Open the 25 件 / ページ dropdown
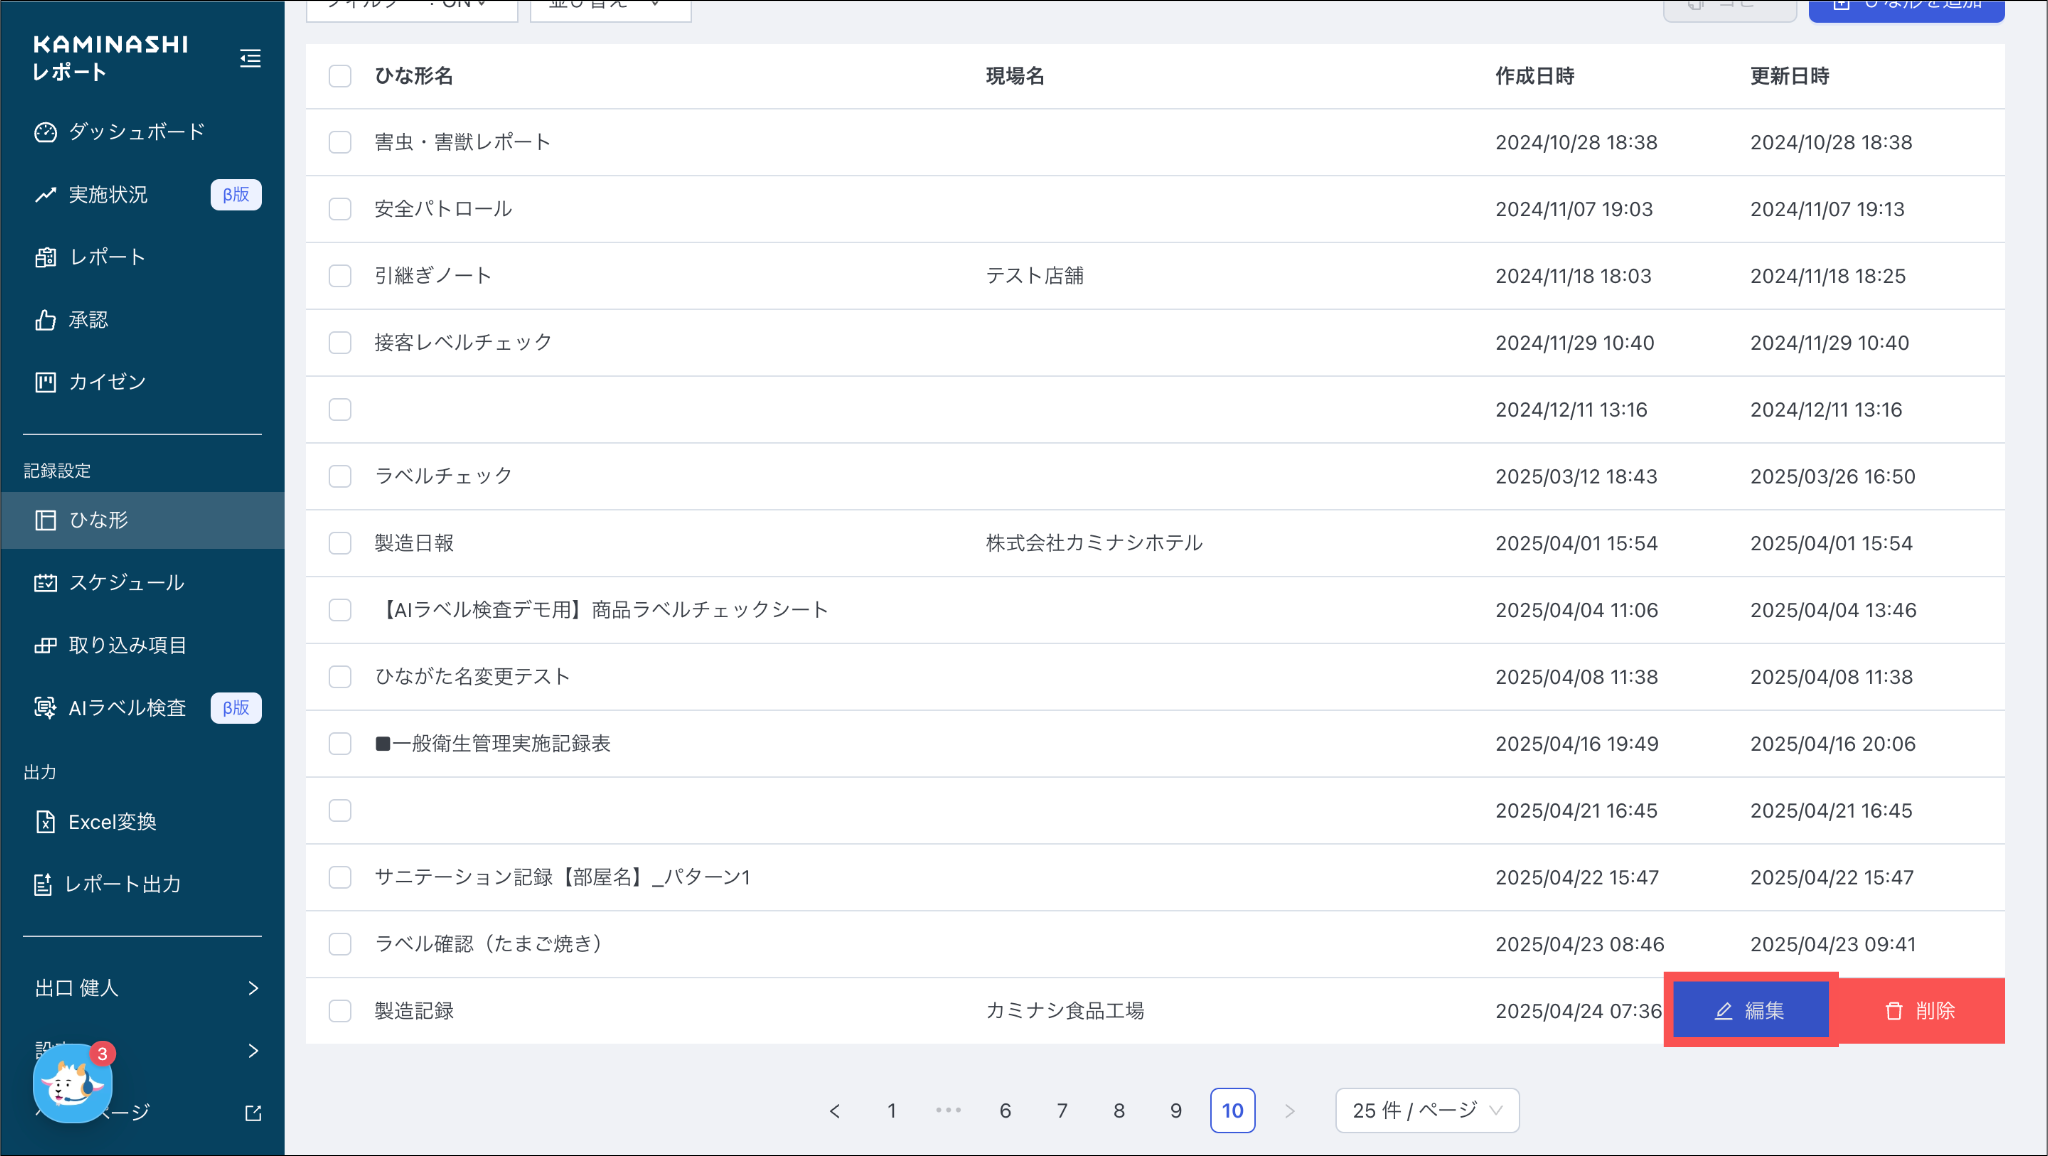Viewport: 2048px width, 1156px height. click(1427, 1111)
